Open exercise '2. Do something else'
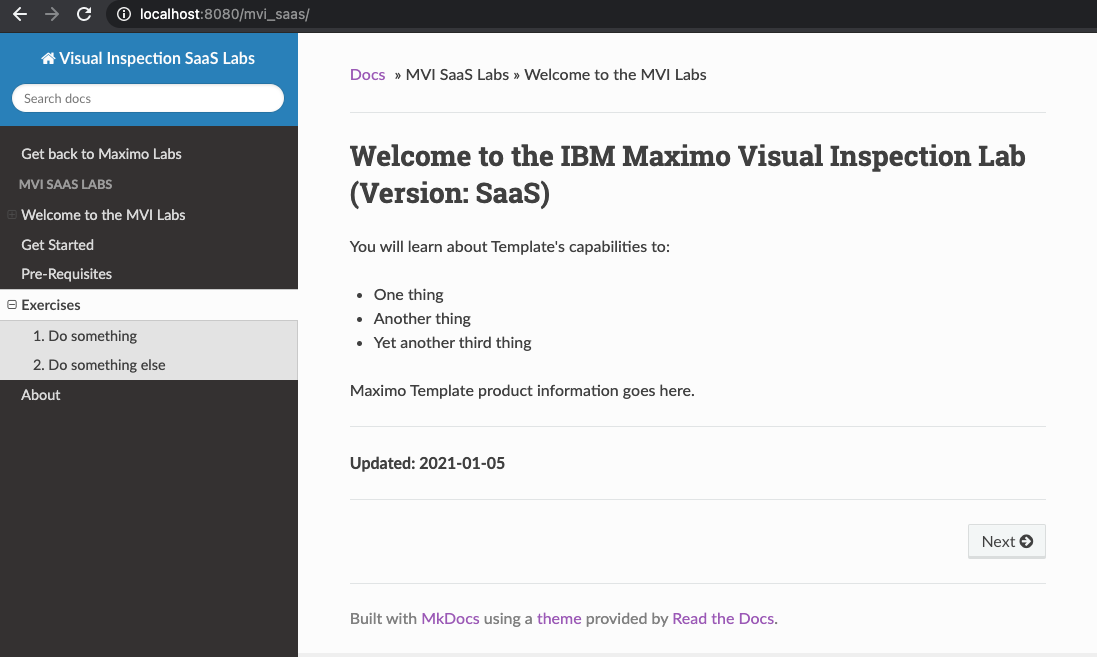Viewport: 1097px width, 657px height. (x=97, y=364)
